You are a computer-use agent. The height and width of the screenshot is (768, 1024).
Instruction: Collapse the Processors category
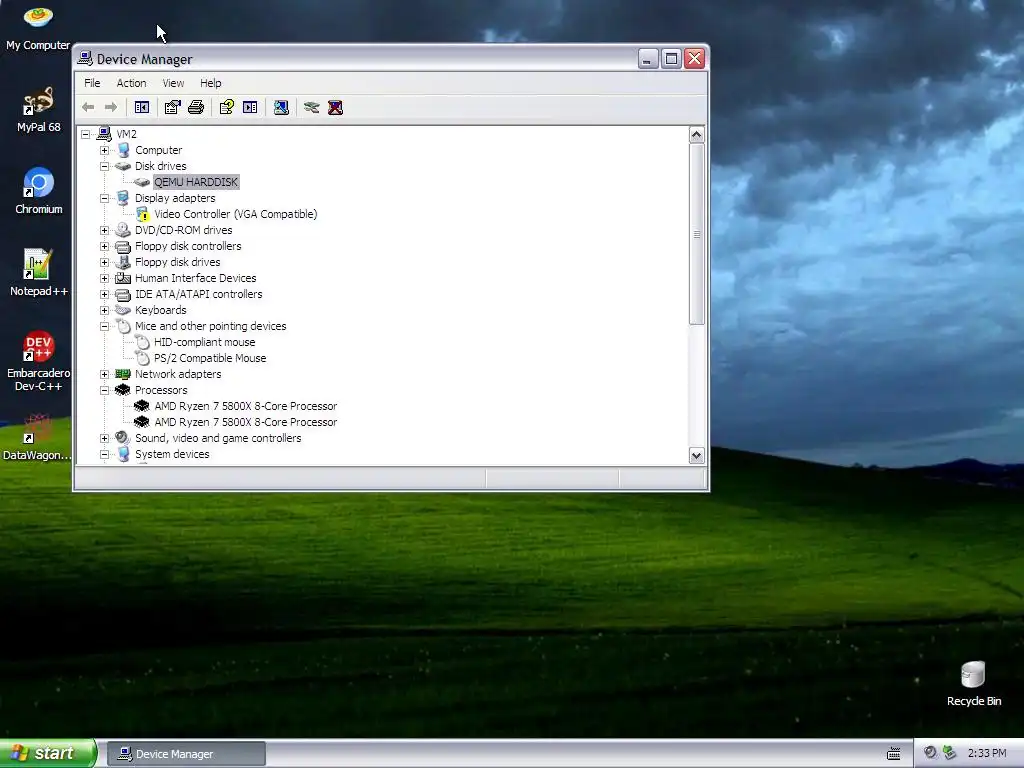click(104, 391)
